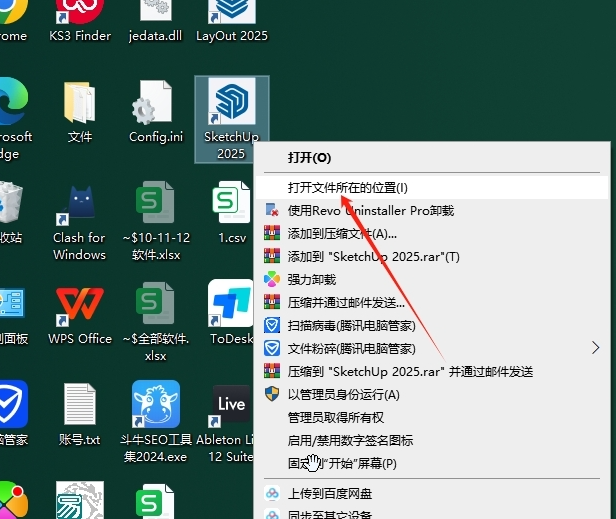This screenshot has width=616, height=519.
Task: Select the 账号.txt text file
Action: (80, 414)
